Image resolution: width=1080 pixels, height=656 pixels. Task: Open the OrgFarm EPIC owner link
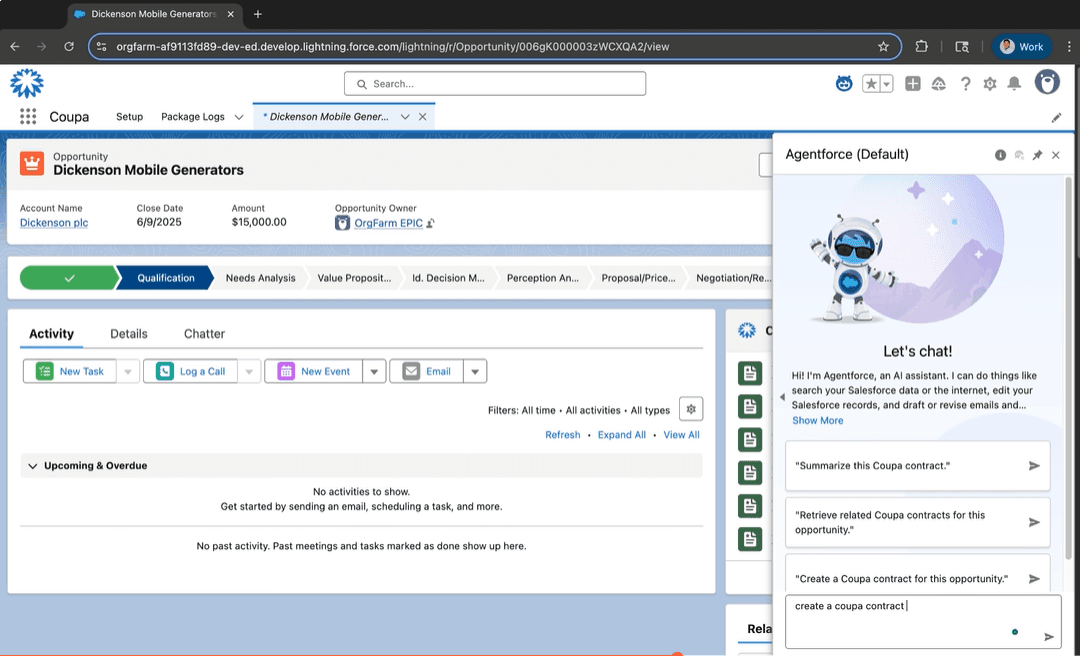click(x=388, y=223)
